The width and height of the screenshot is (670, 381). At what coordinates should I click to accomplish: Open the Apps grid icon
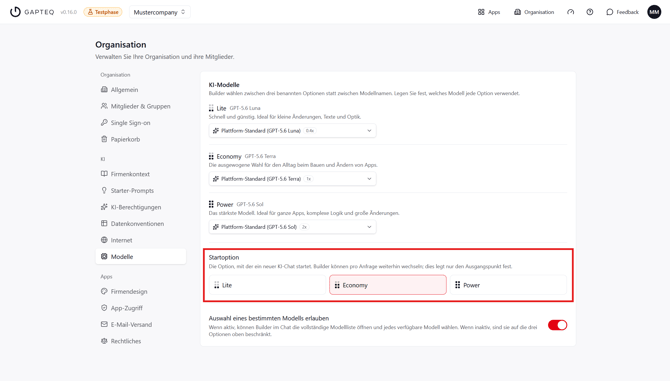click(481, 12)
